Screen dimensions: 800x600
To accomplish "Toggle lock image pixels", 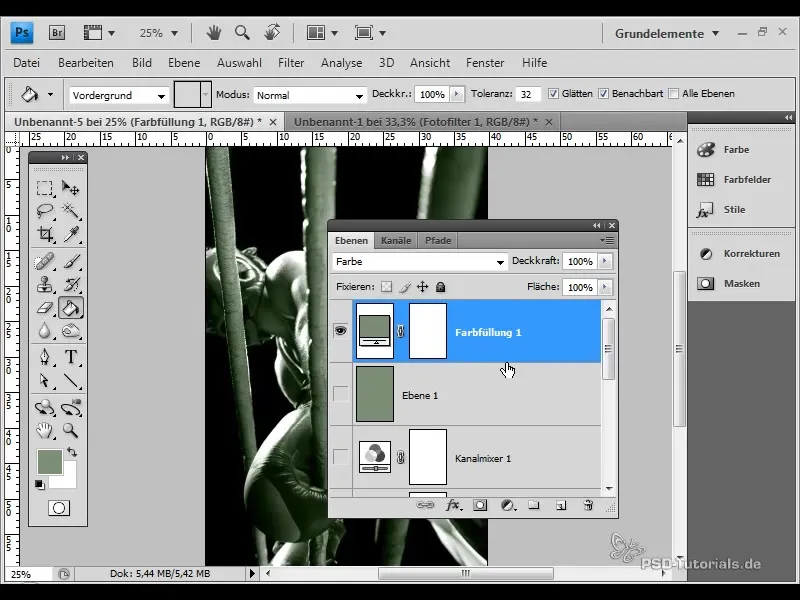I will click(405, 287).
